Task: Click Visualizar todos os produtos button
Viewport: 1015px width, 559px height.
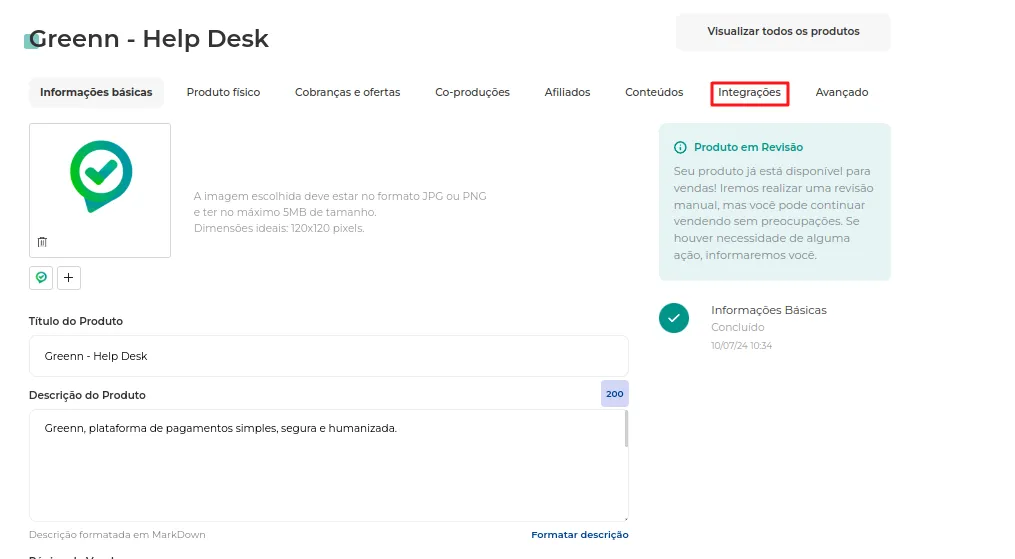Action: 783,32
